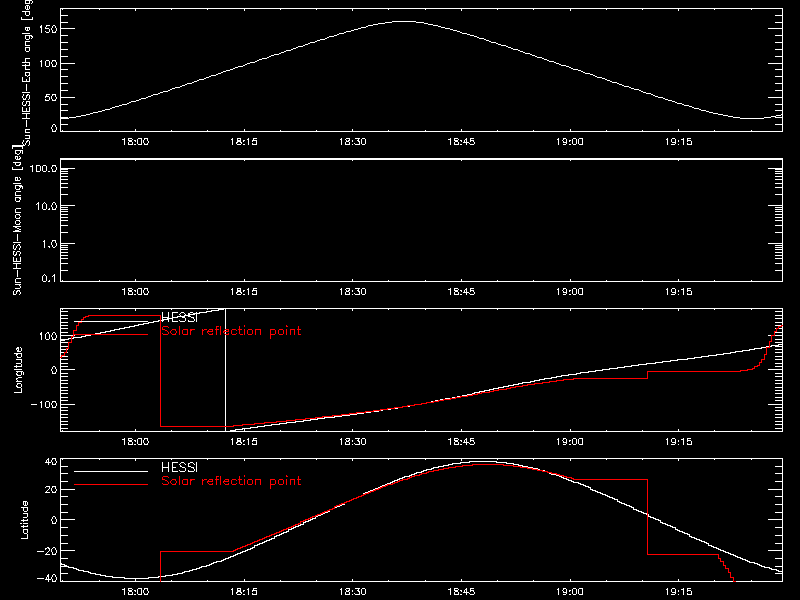Image resolution: width=800 pixels, height=600 pixels.
Task: Click red legend line sample in Latitude plot
Action: 111,484
